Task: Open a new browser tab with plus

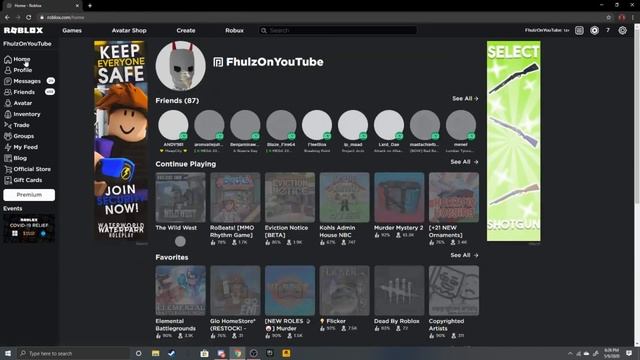Action: tap(90, 6)
